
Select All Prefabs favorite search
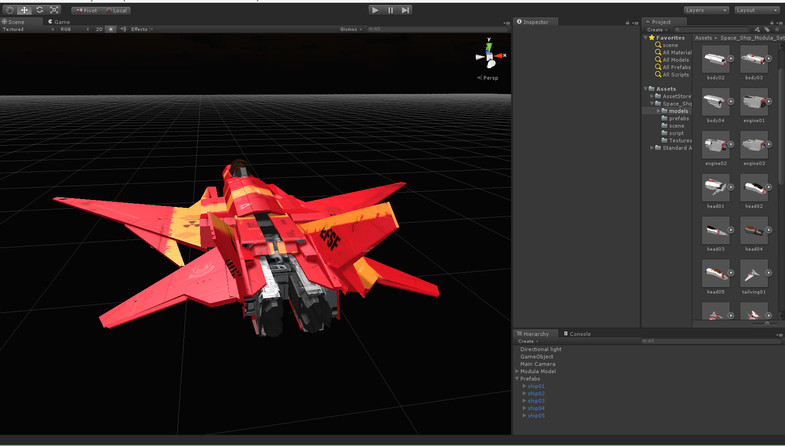(x=672, y=67)
